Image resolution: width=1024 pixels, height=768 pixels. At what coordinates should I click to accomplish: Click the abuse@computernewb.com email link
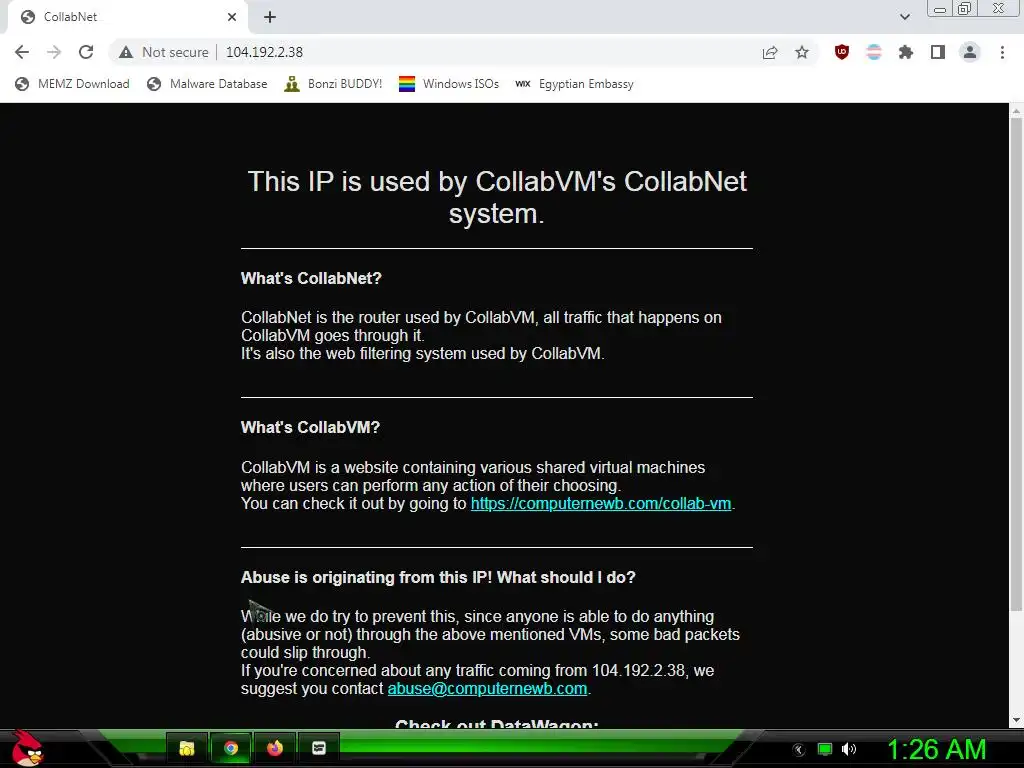[x=487, y=688]
